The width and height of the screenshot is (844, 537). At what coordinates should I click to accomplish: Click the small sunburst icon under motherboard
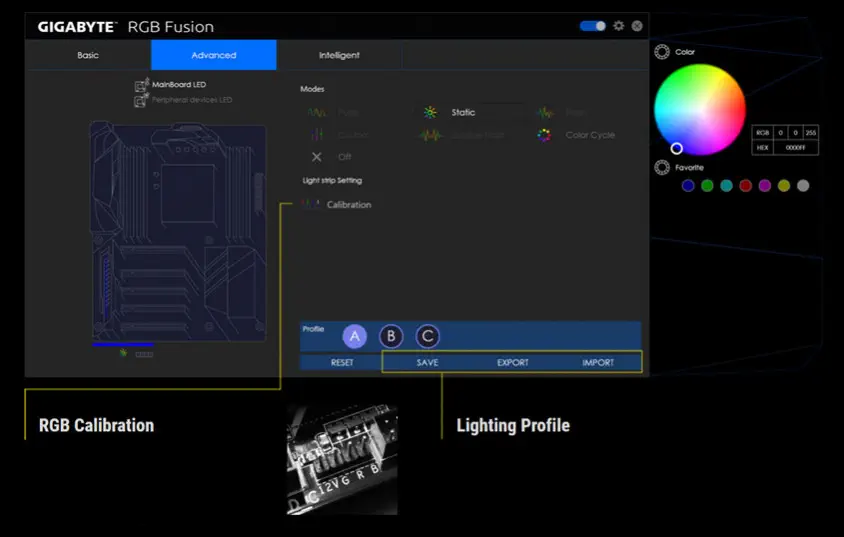click(123, 353)
